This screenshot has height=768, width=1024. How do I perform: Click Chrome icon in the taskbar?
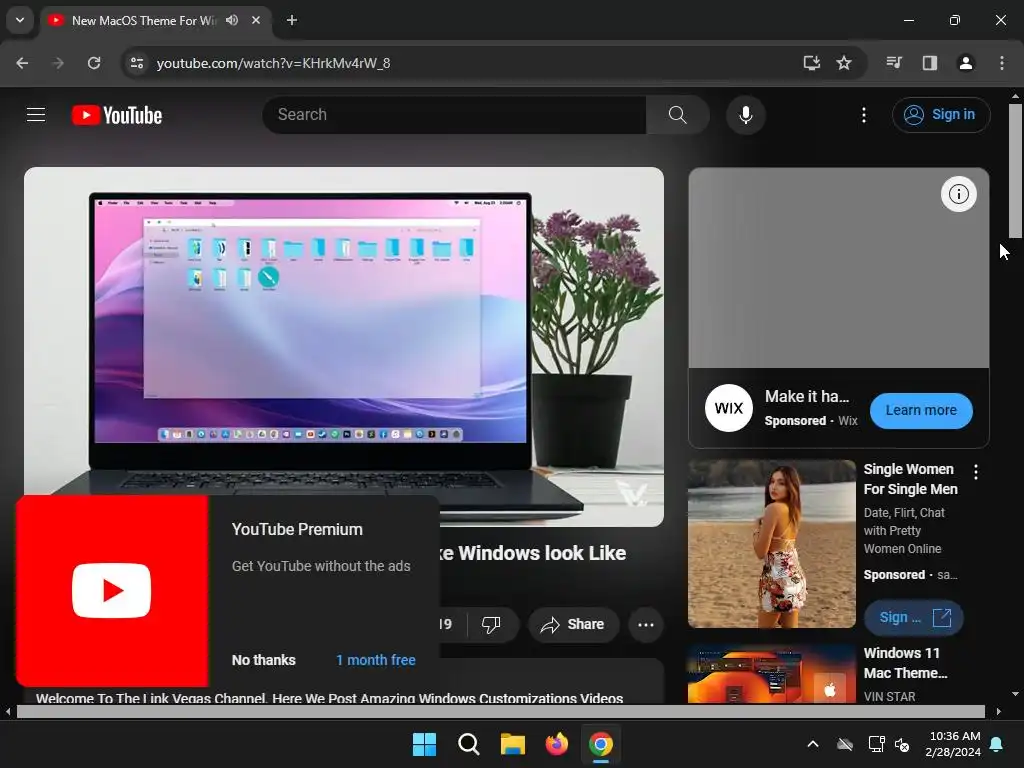click(x=601, y=744)
